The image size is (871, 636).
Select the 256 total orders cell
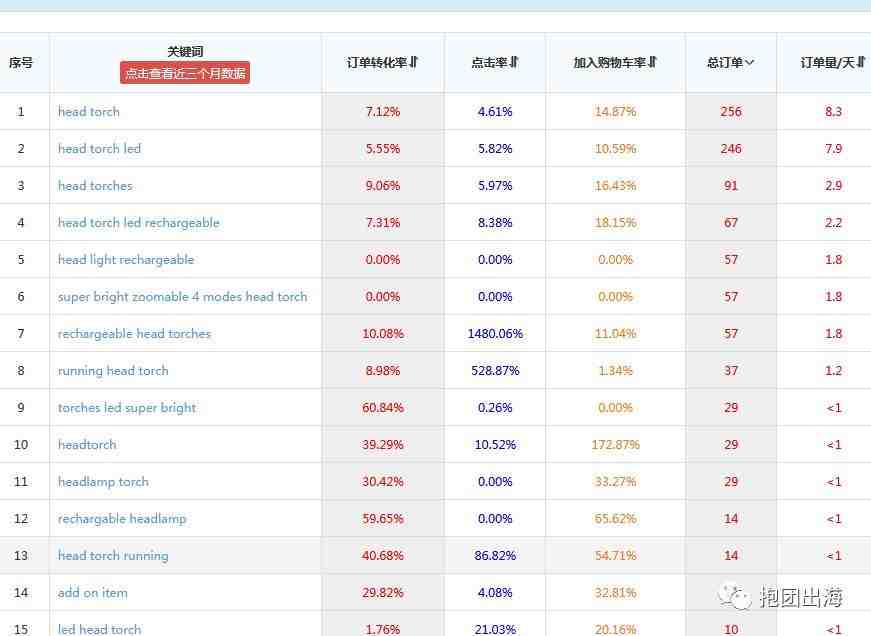coord(731,112)
